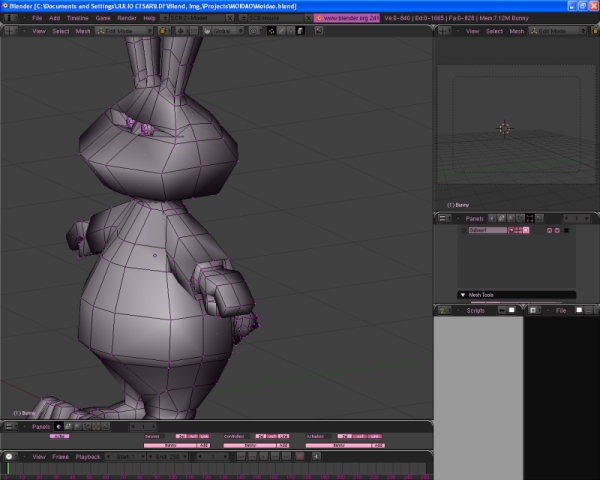Move Subsurf modifier down in stack
Image resolution: width=600 pixels, height=480 pixels.
556,230
